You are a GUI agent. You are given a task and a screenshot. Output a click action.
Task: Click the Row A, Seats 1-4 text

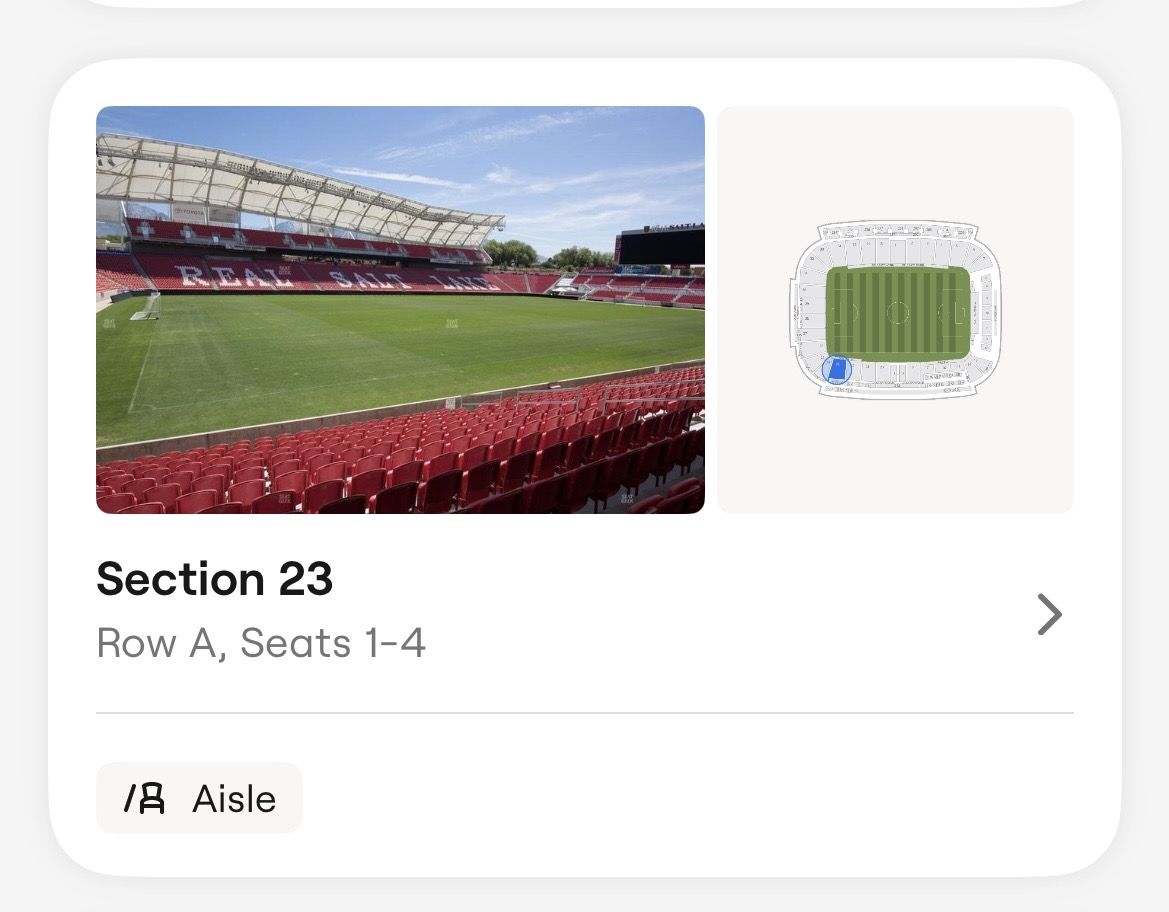pos(261,643)
